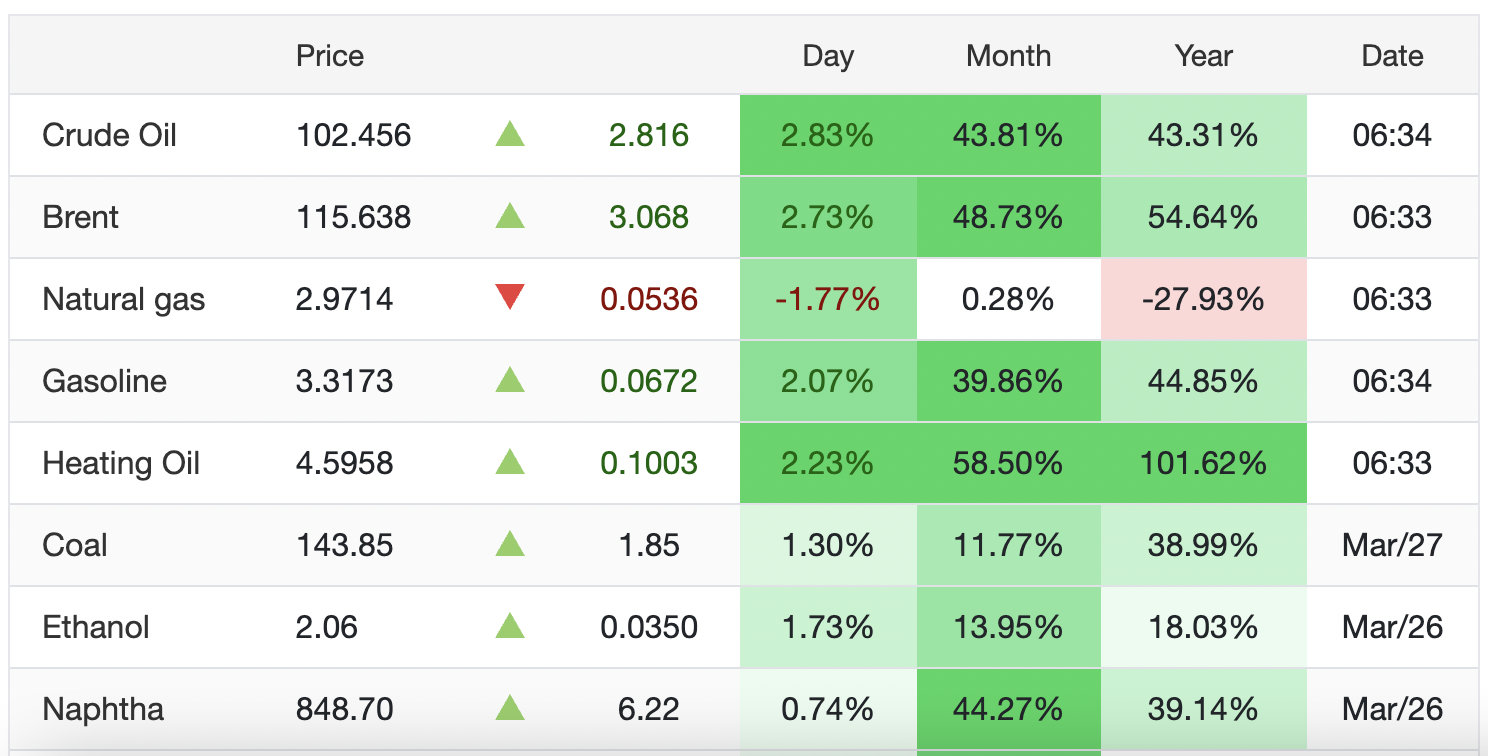1488x756 pixels.
Task: Open the Heating Oil commodity link
Action: [x=121, y=463]
